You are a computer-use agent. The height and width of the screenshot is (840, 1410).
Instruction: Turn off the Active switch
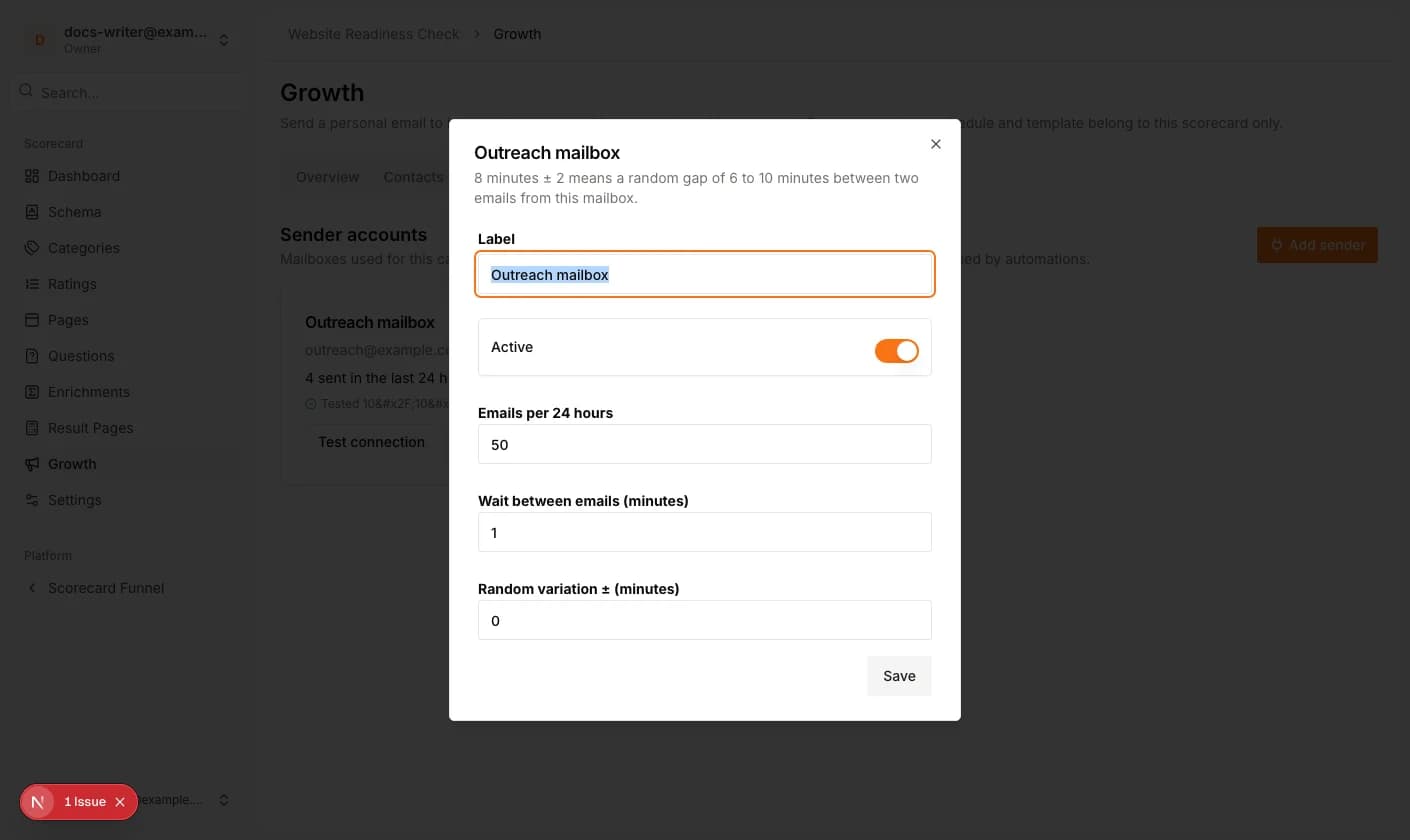896,351
